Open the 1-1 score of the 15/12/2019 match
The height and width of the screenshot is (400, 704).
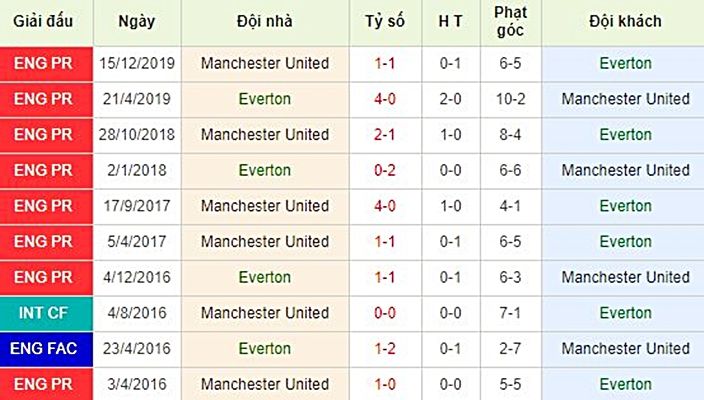point(385,63)
